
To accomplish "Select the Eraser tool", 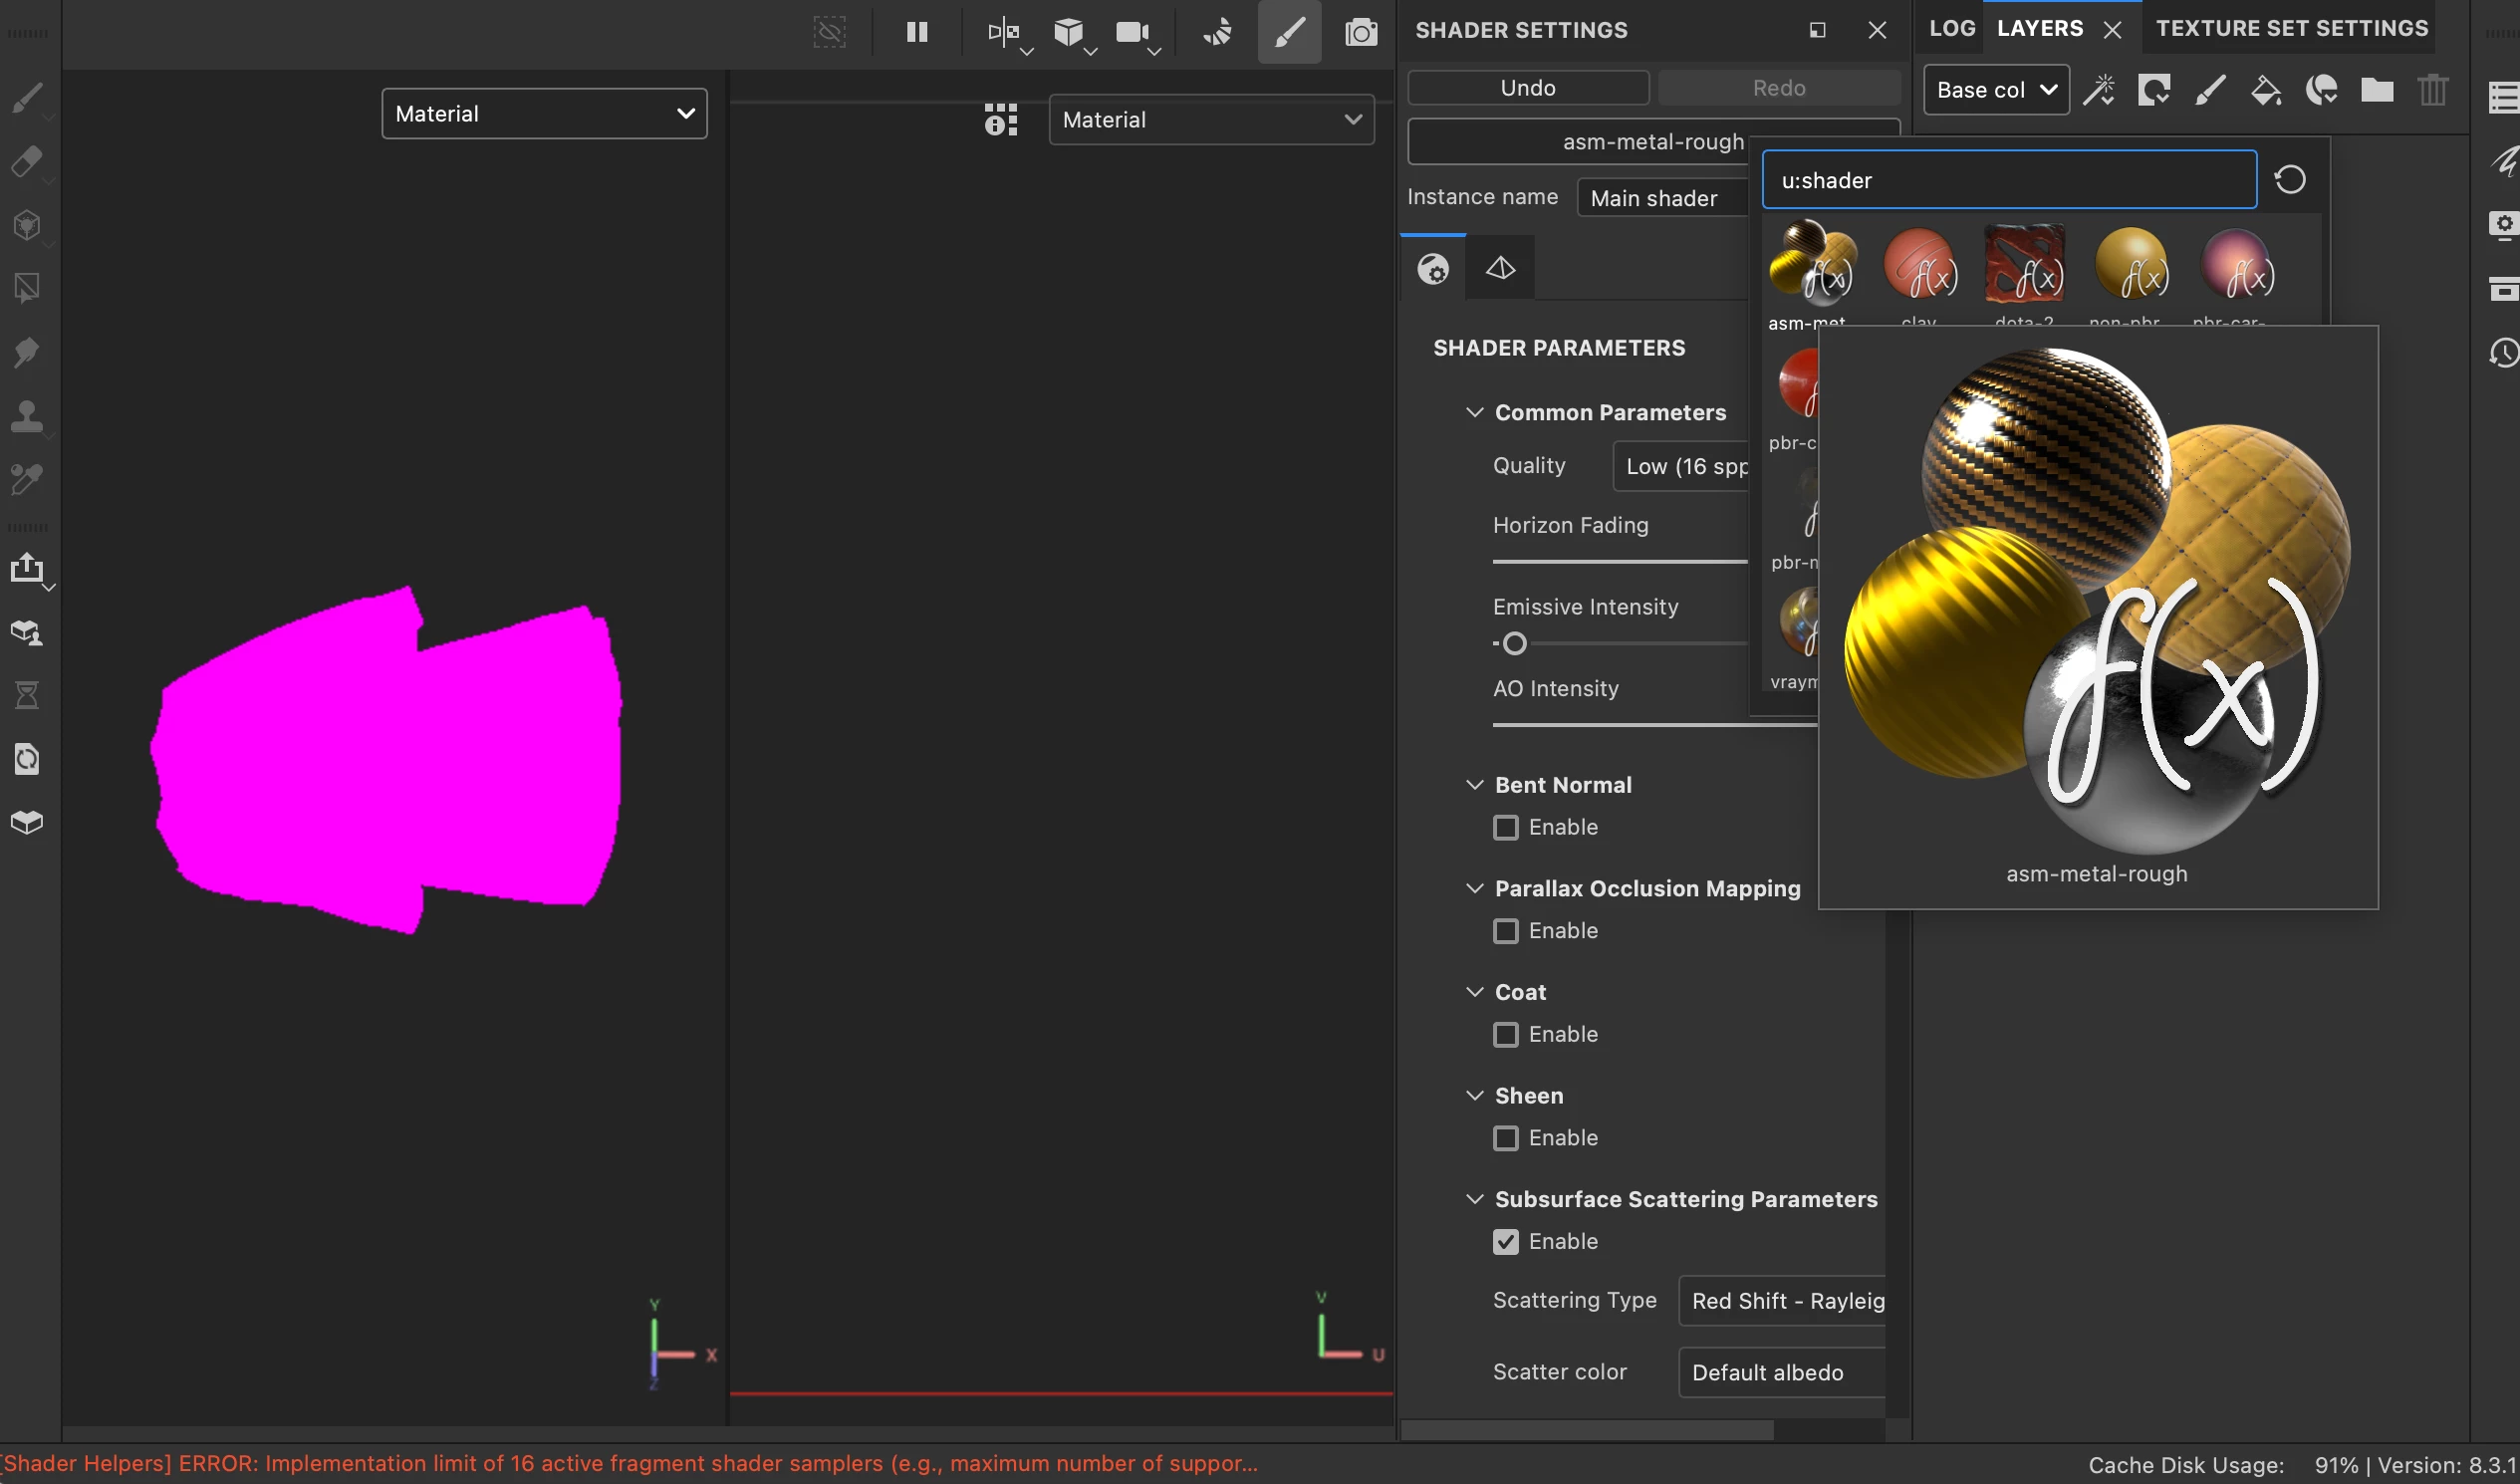I will pos(27,161).
